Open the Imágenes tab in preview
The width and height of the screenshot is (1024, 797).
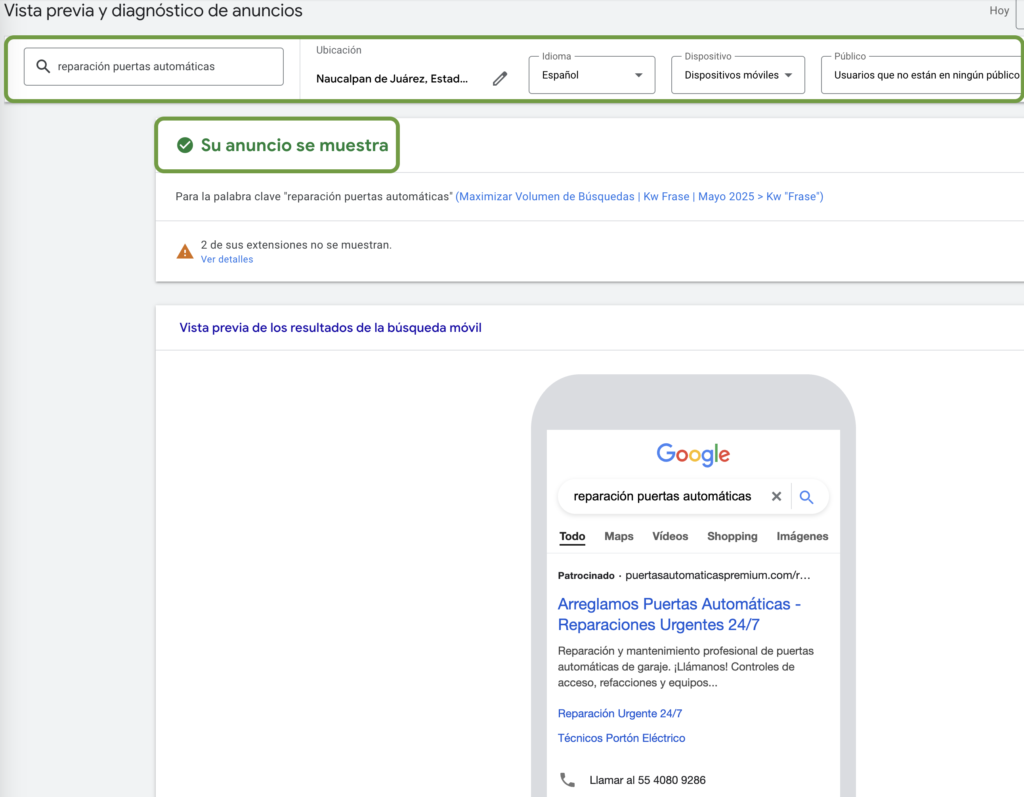coord(802,536)
